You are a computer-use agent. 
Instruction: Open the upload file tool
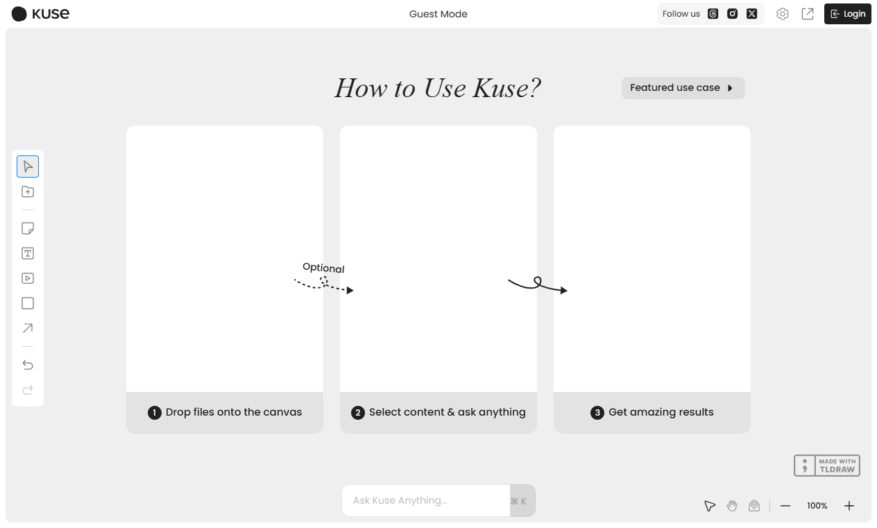[27, 192]
